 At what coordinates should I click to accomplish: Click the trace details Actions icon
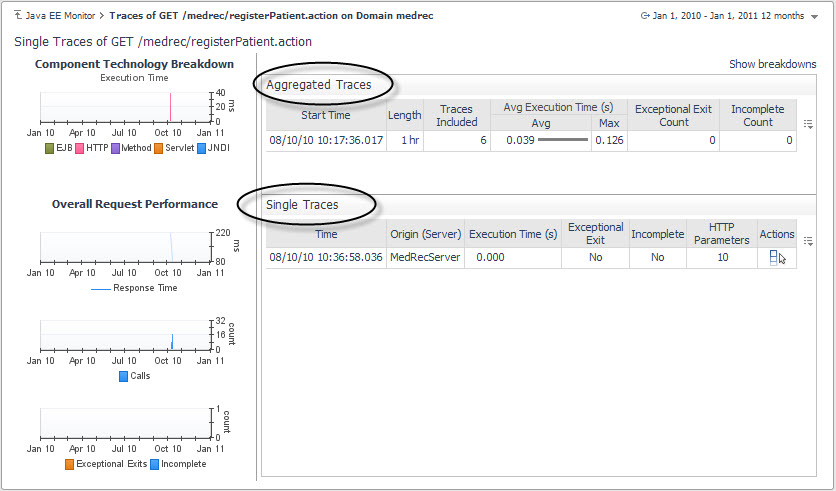(775, 258)
